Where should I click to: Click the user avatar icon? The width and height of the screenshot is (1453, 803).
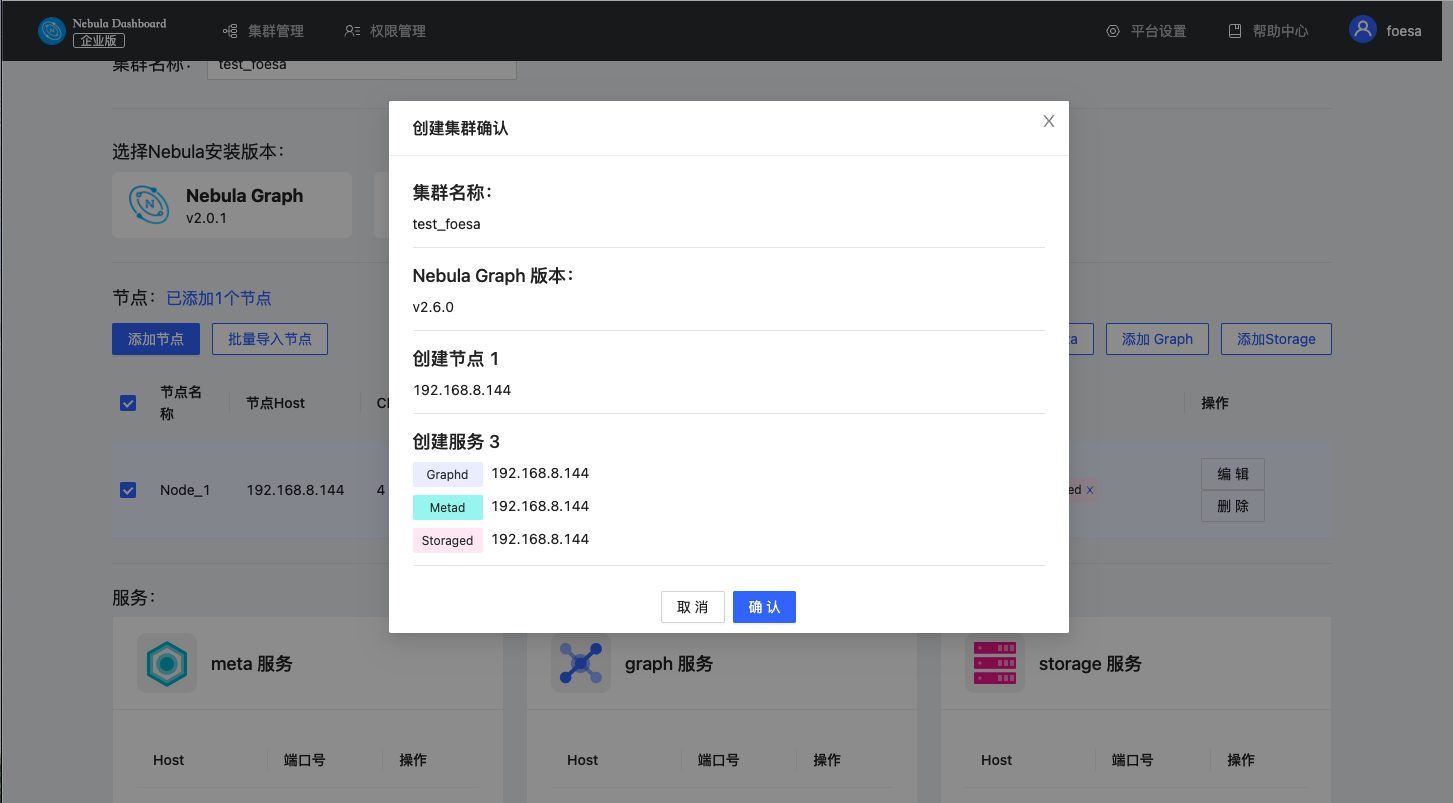pos(1362,30)
